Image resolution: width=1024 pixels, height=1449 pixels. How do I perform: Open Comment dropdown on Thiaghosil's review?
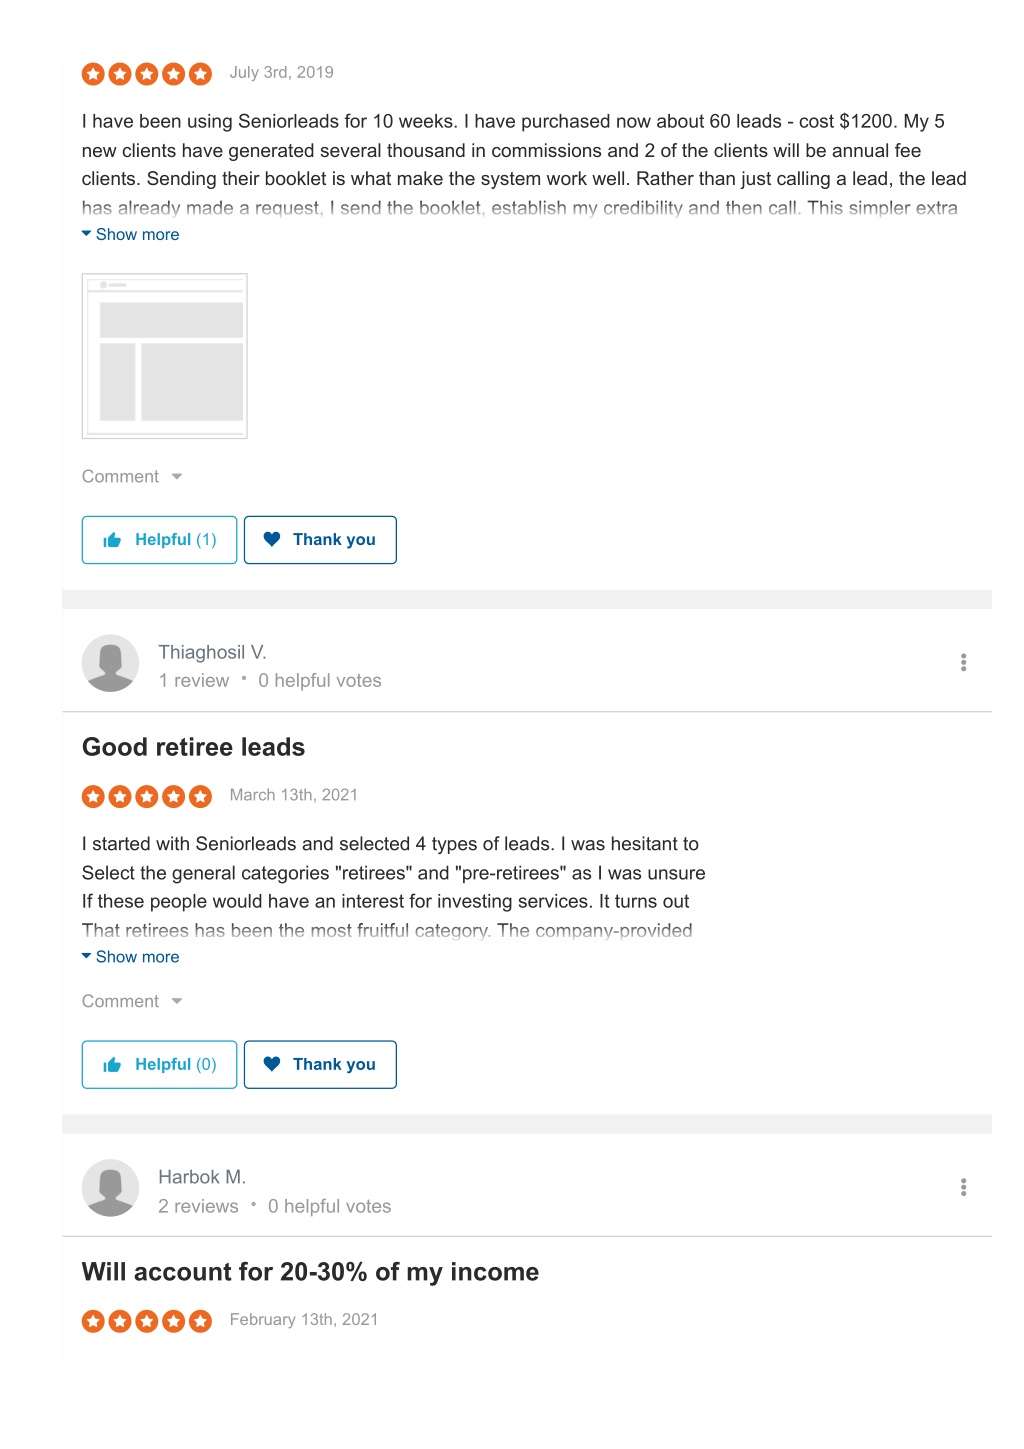tap(132, 1002)
